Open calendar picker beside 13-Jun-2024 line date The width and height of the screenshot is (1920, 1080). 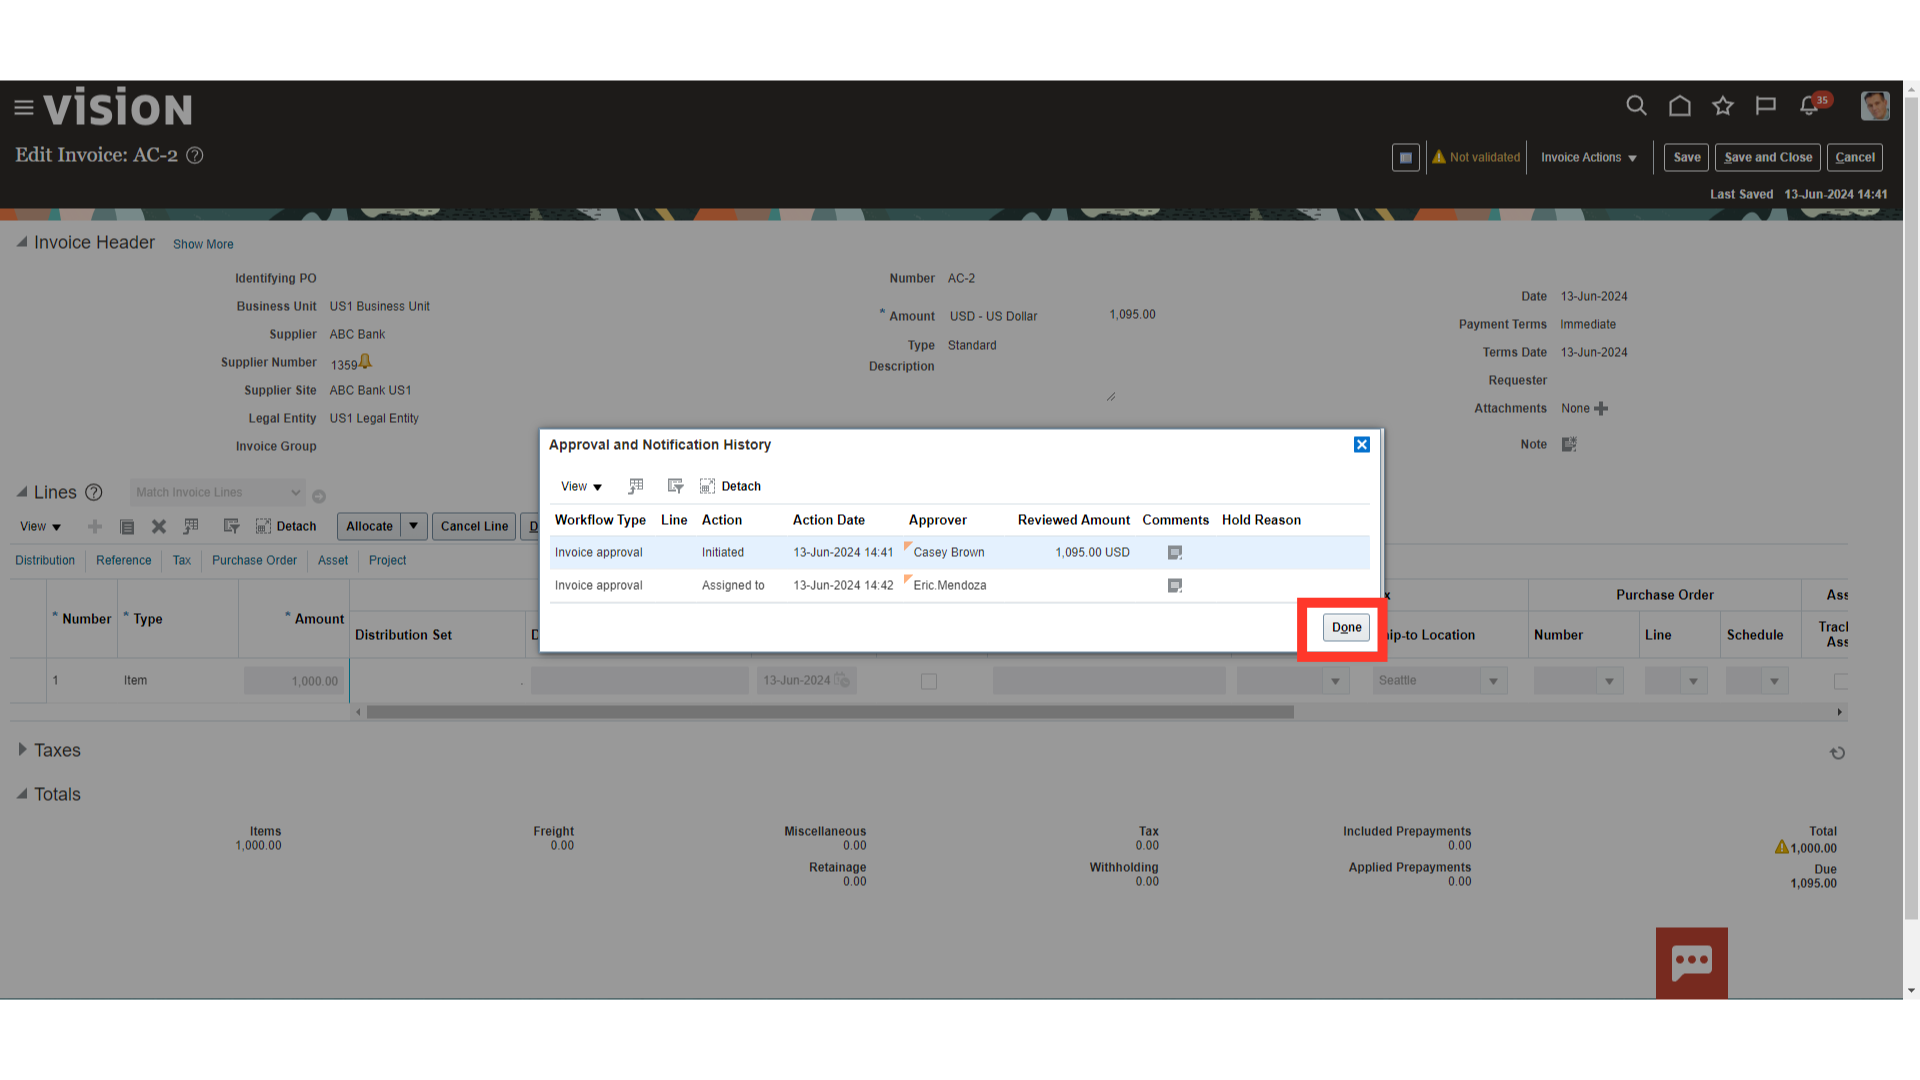(843, 681)
